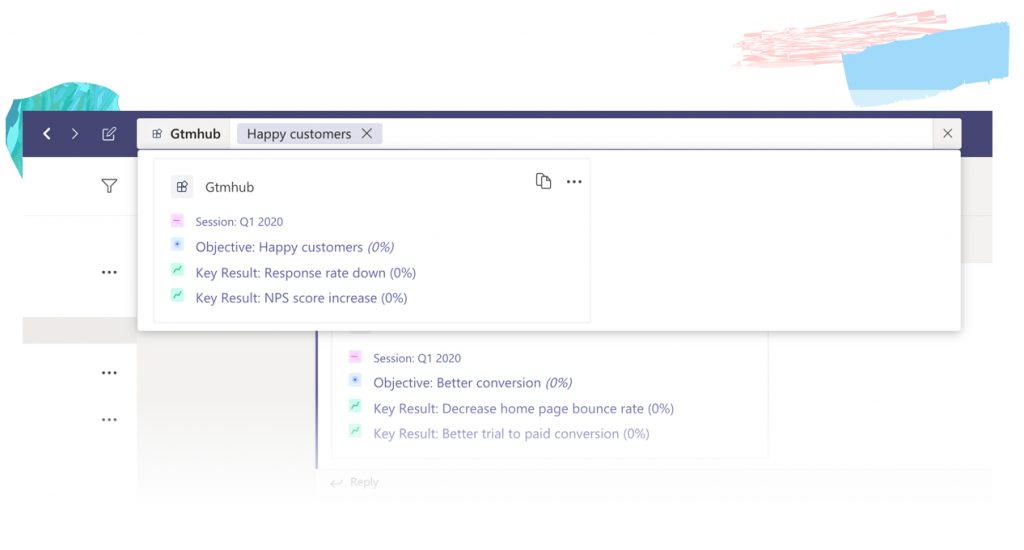The height and width of the screenshot is (550, 1024).
Task: Copy the Gtmhub result card
Action: (543, 181)
